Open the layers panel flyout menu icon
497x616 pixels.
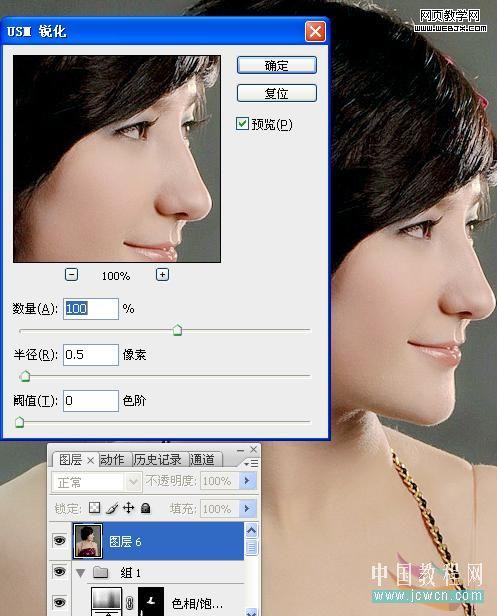[x=251, y=464]
